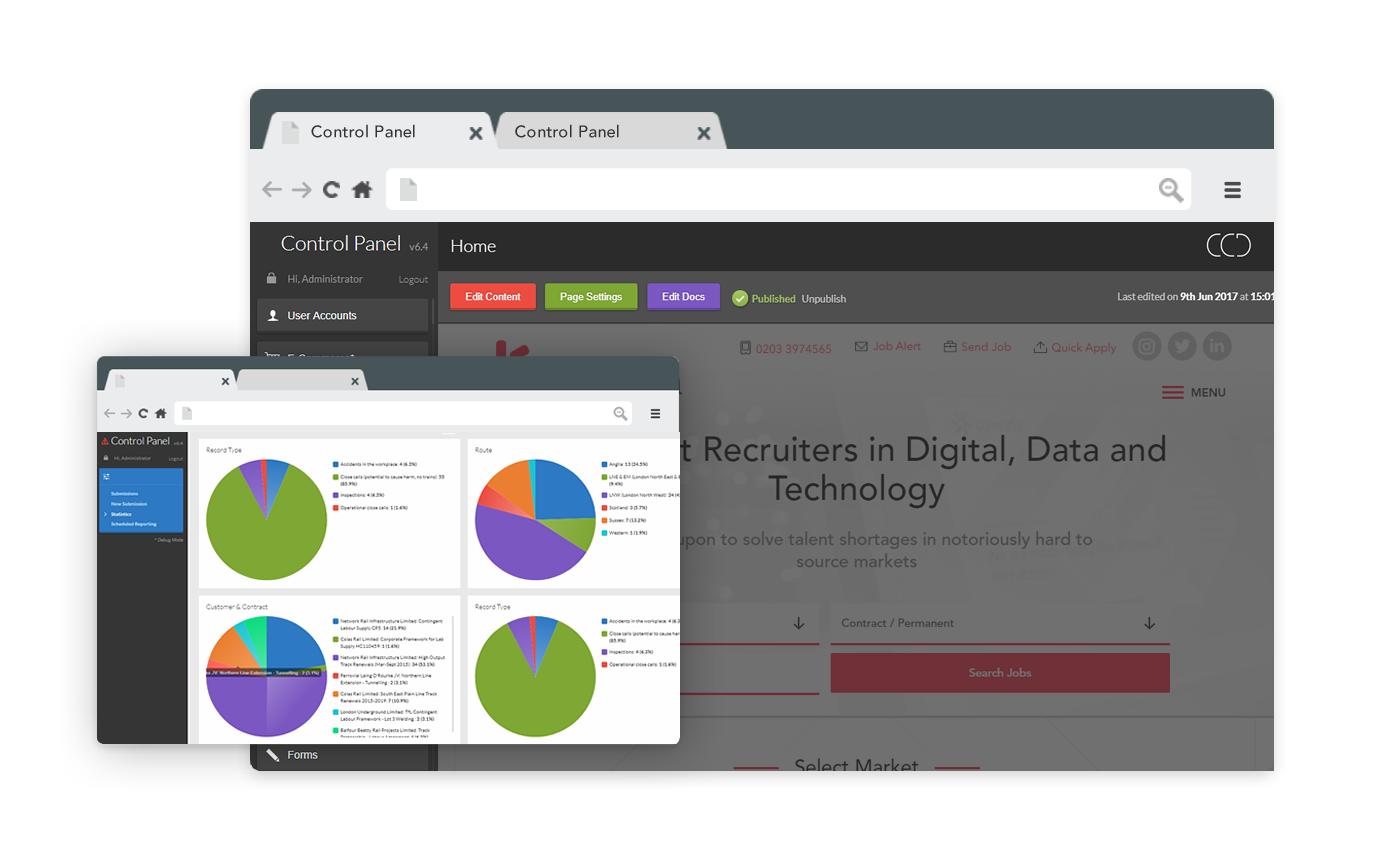The height and width of the screenshot is (844, 1400).
Task: Click the Instagram icon in site header
Action: tap(1147, 347)
